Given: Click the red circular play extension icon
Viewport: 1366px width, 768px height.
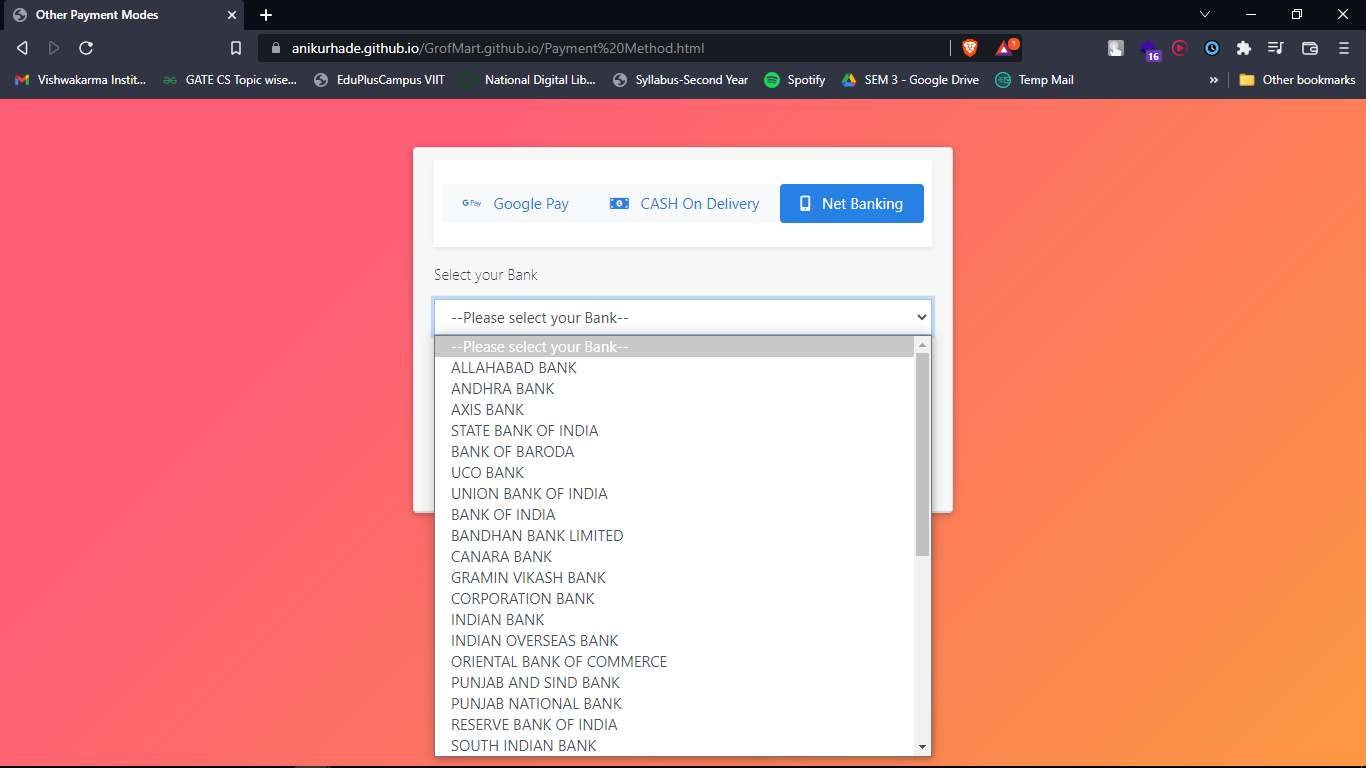Looking at the screenshot, I should tap(1180, 47).
